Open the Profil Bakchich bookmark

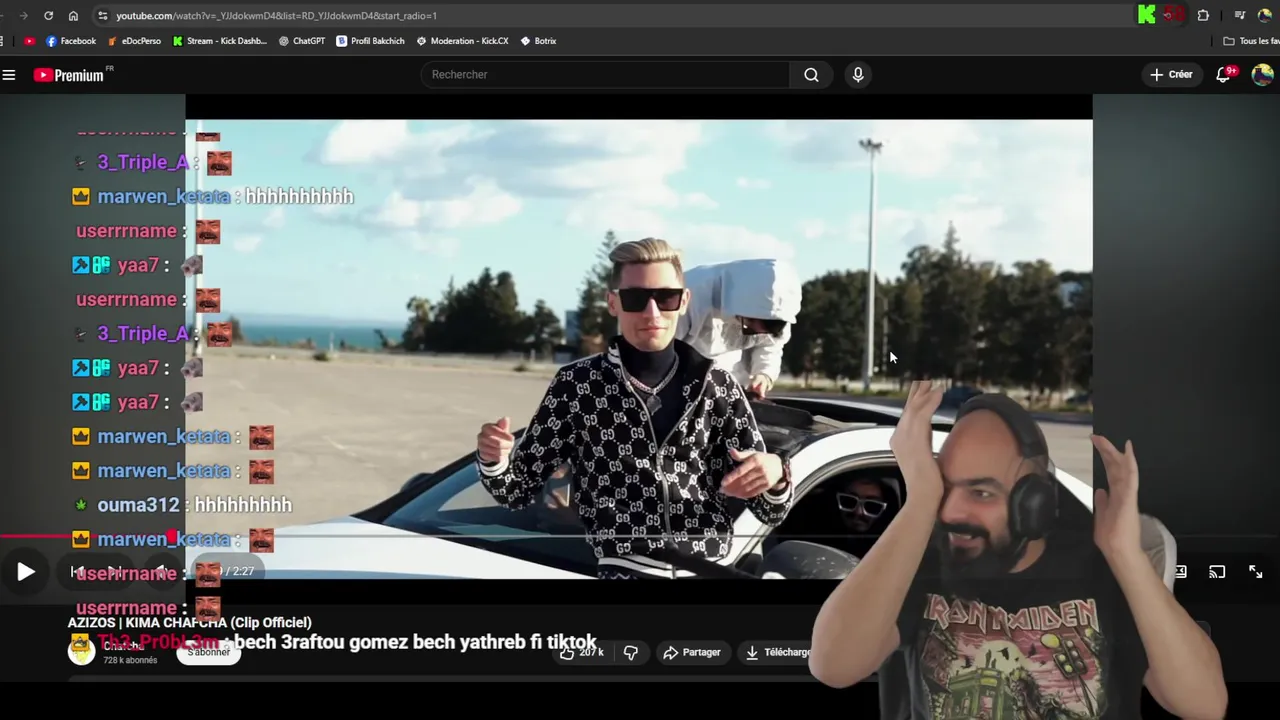pyautogui.click(x=370, y=41)
